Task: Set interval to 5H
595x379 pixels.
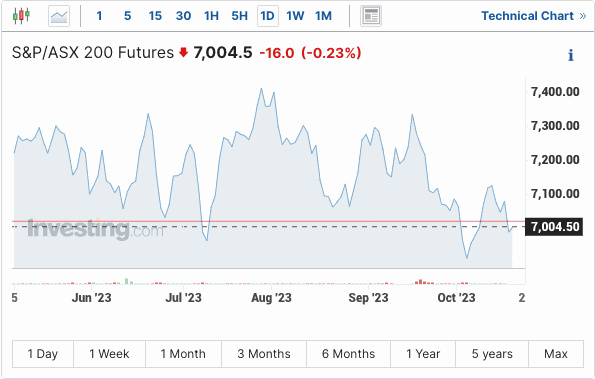Action: [x=239, y=16]
